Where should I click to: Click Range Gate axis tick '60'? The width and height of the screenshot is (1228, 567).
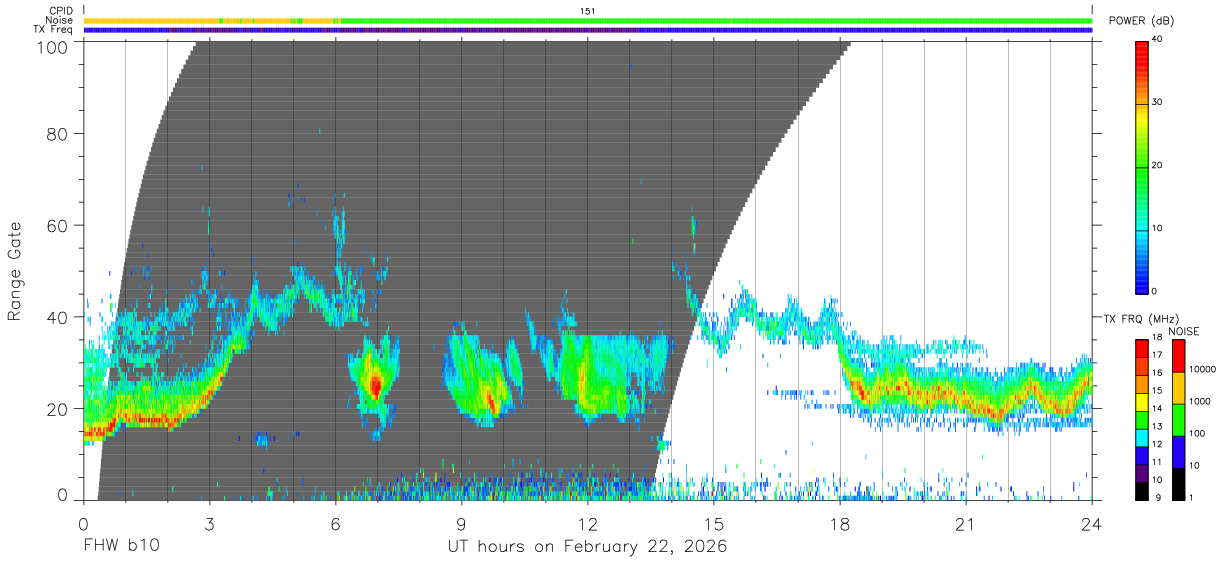(57, 225)
